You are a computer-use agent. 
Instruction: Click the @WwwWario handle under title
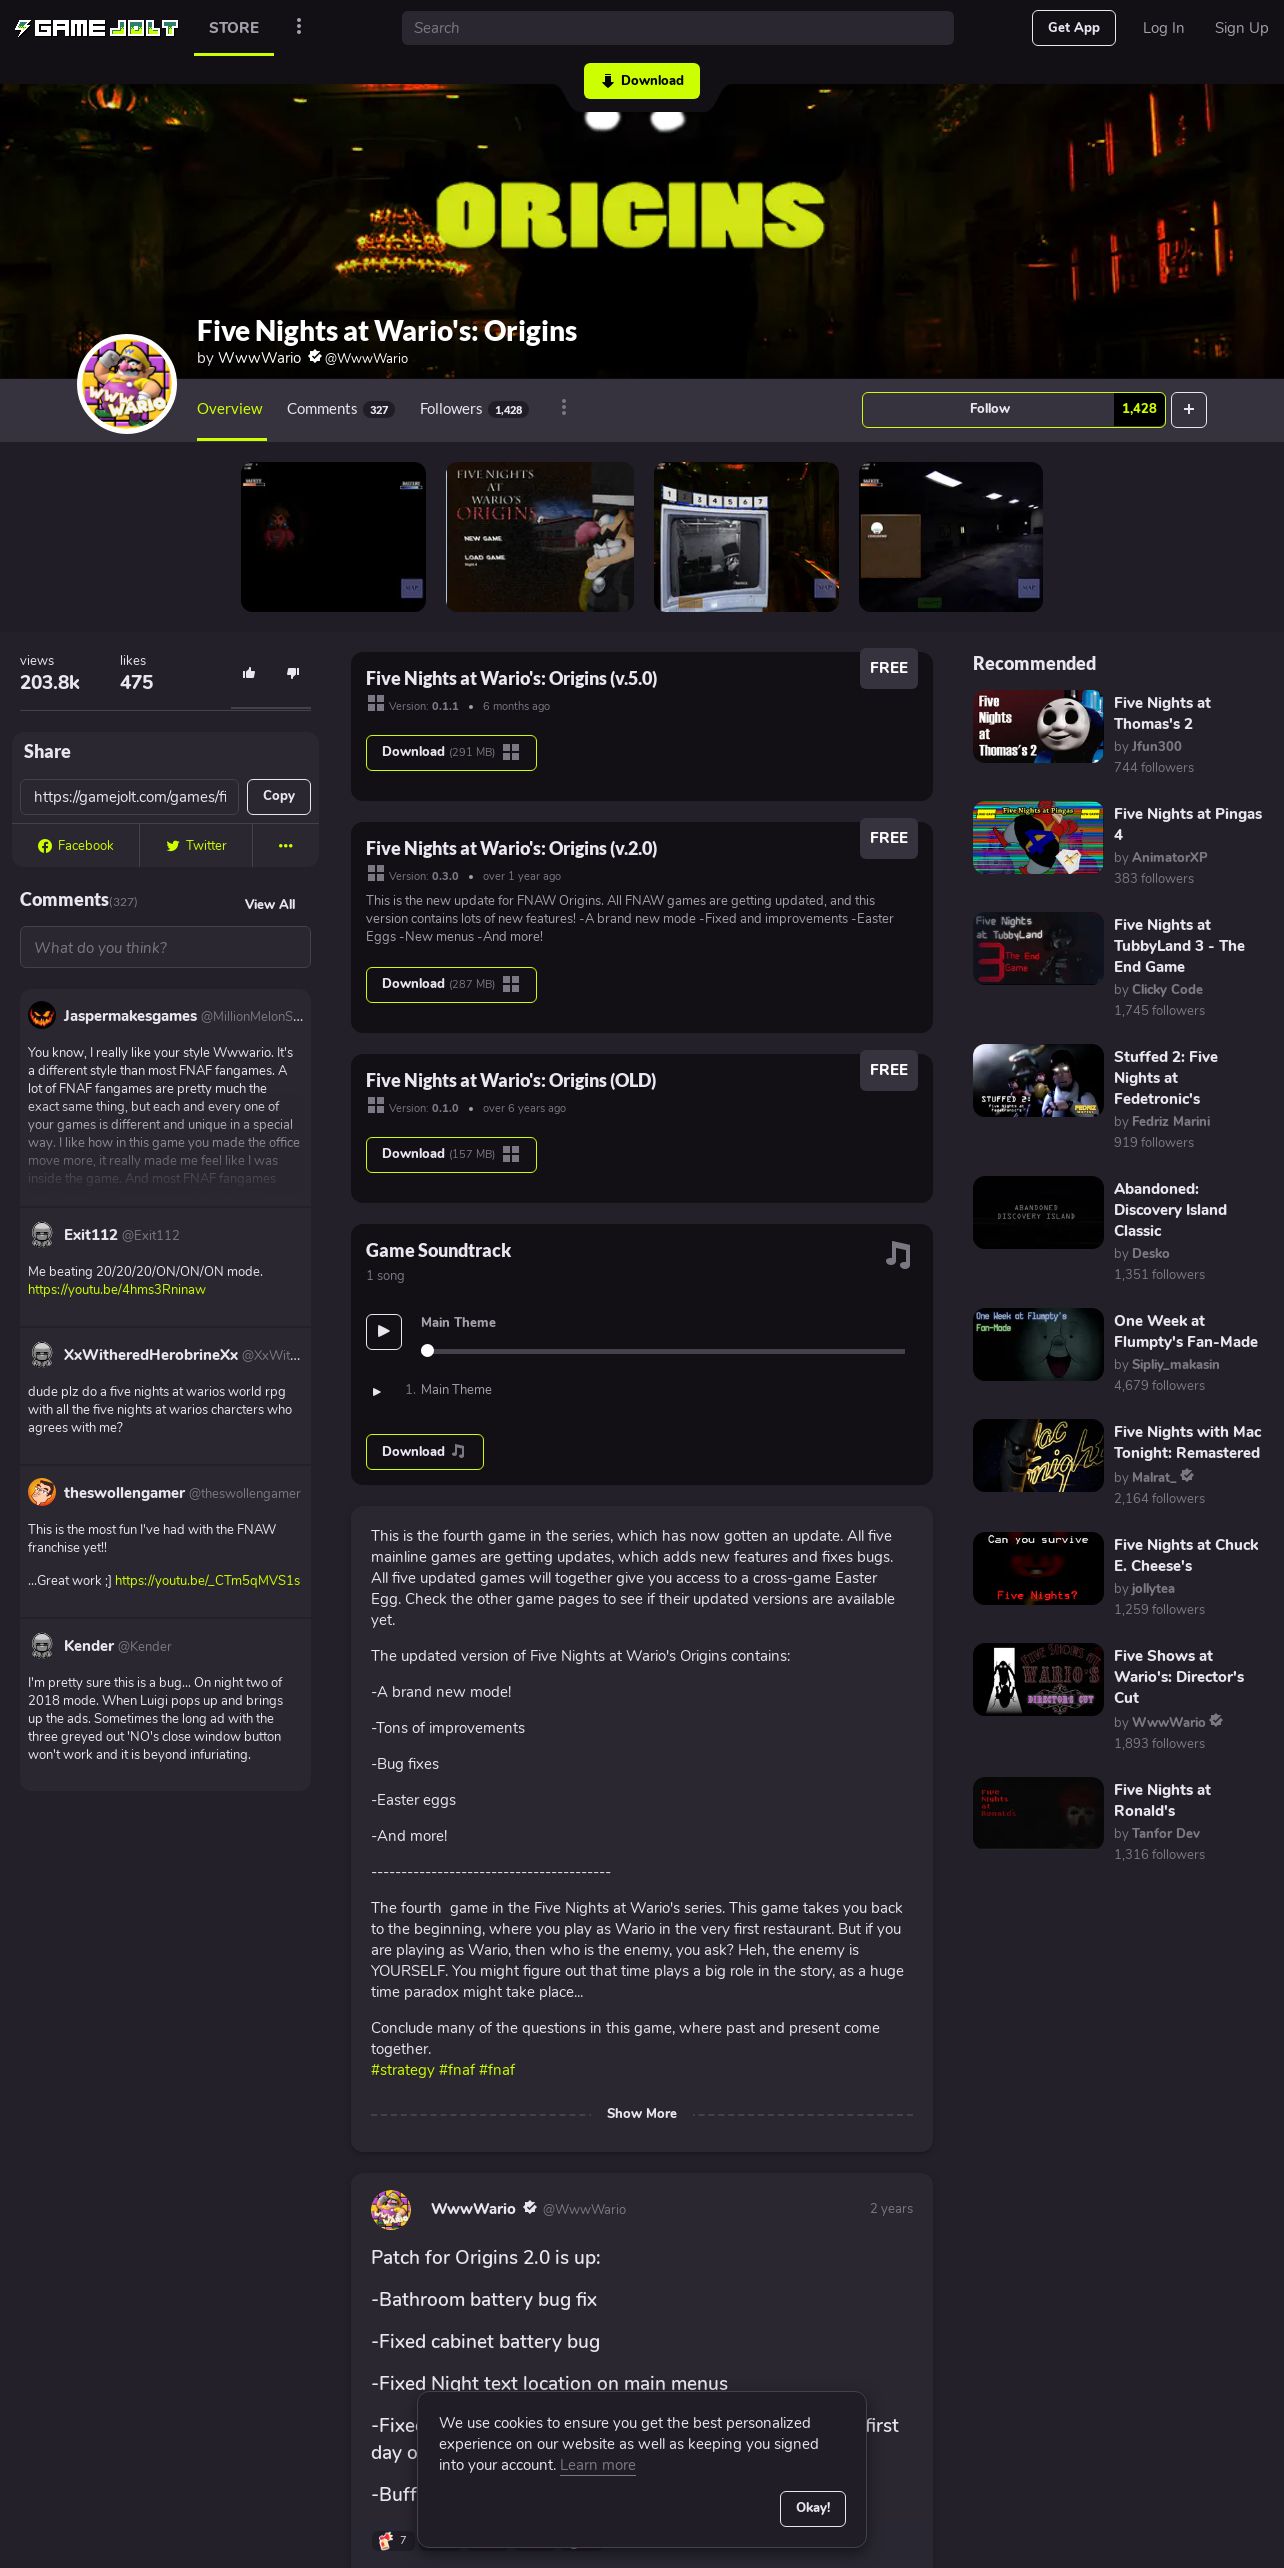366,358
